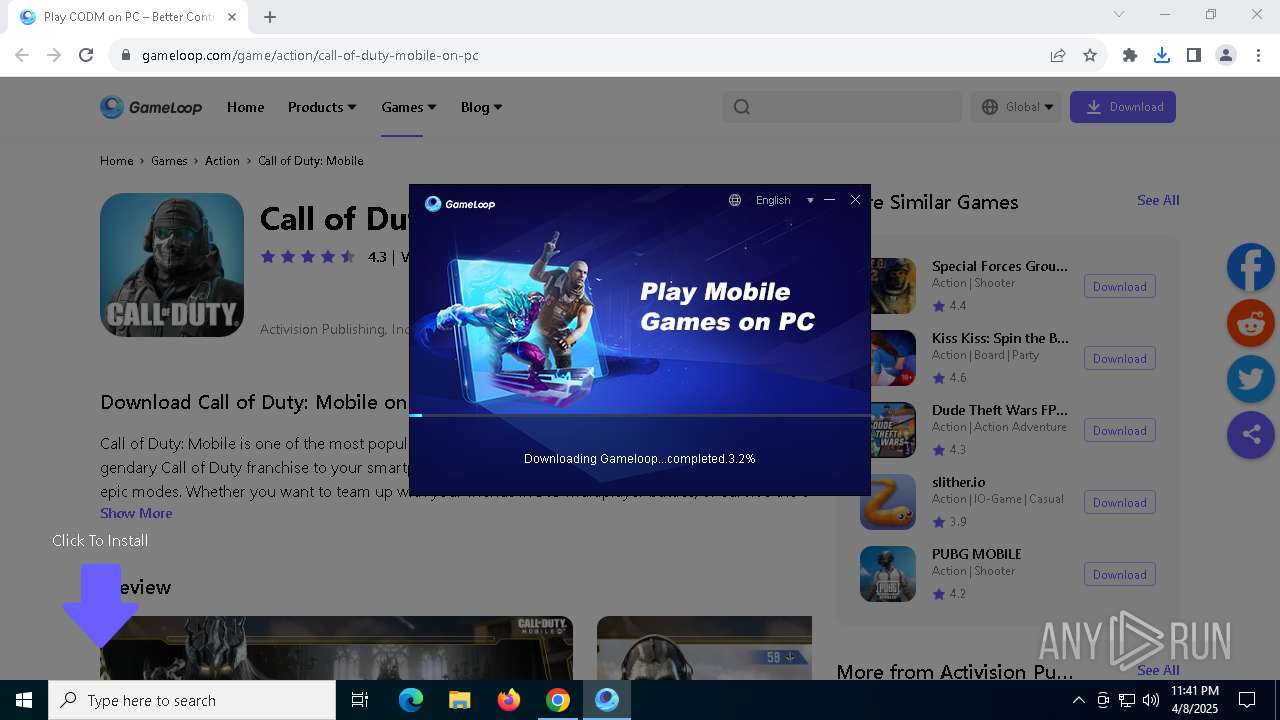
Task: Minimize the GameLoop installer window
Action: [x=829, y=200]
